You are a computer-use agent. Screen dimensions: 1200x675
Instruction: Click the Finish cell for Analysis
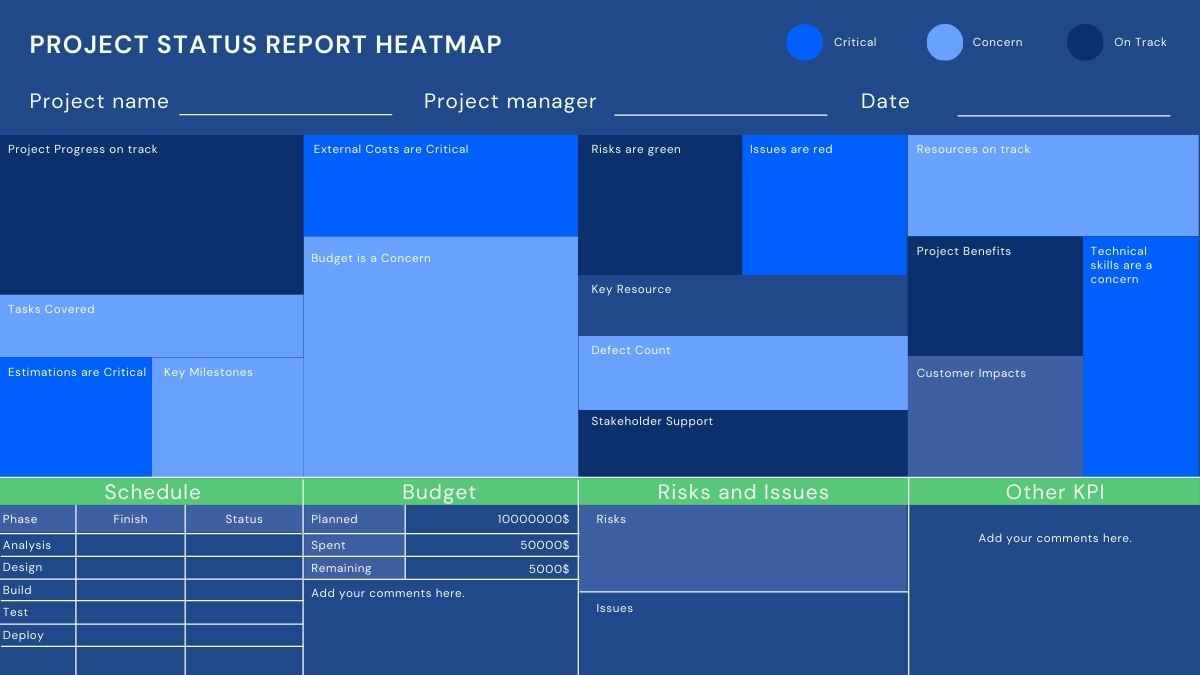click(130, 545)
